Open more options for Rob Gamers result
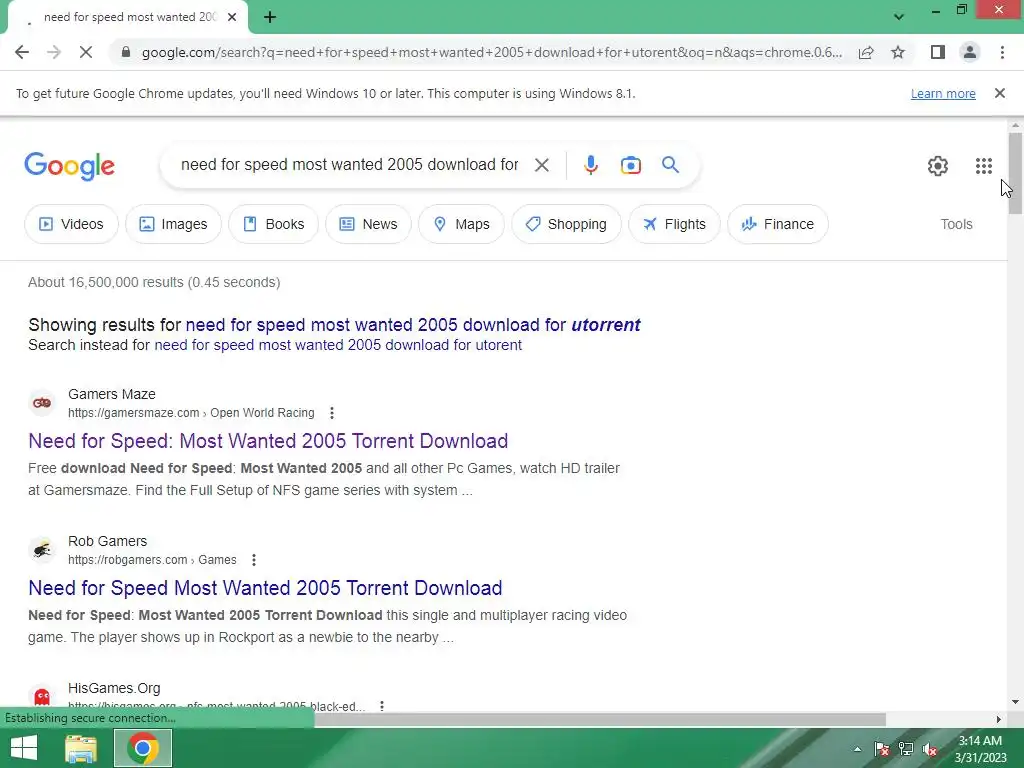Viewport: 1024px width, 768px height. tap(254, 560)
